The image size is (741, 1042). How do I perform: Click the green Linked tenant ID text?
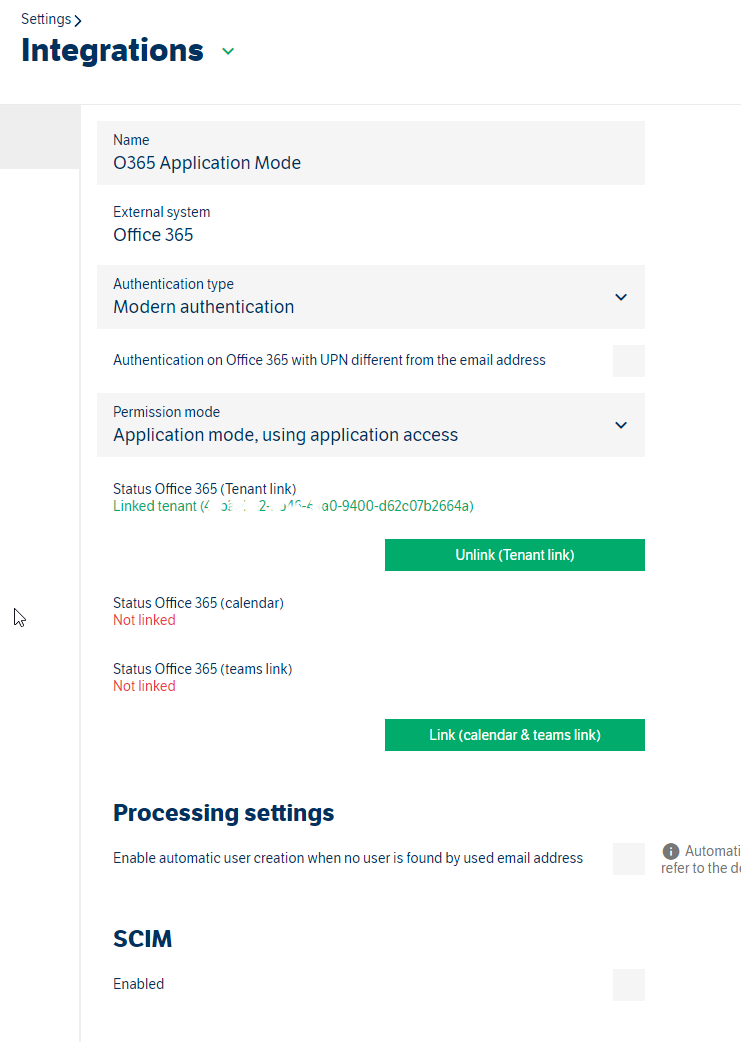coord(293,506)
